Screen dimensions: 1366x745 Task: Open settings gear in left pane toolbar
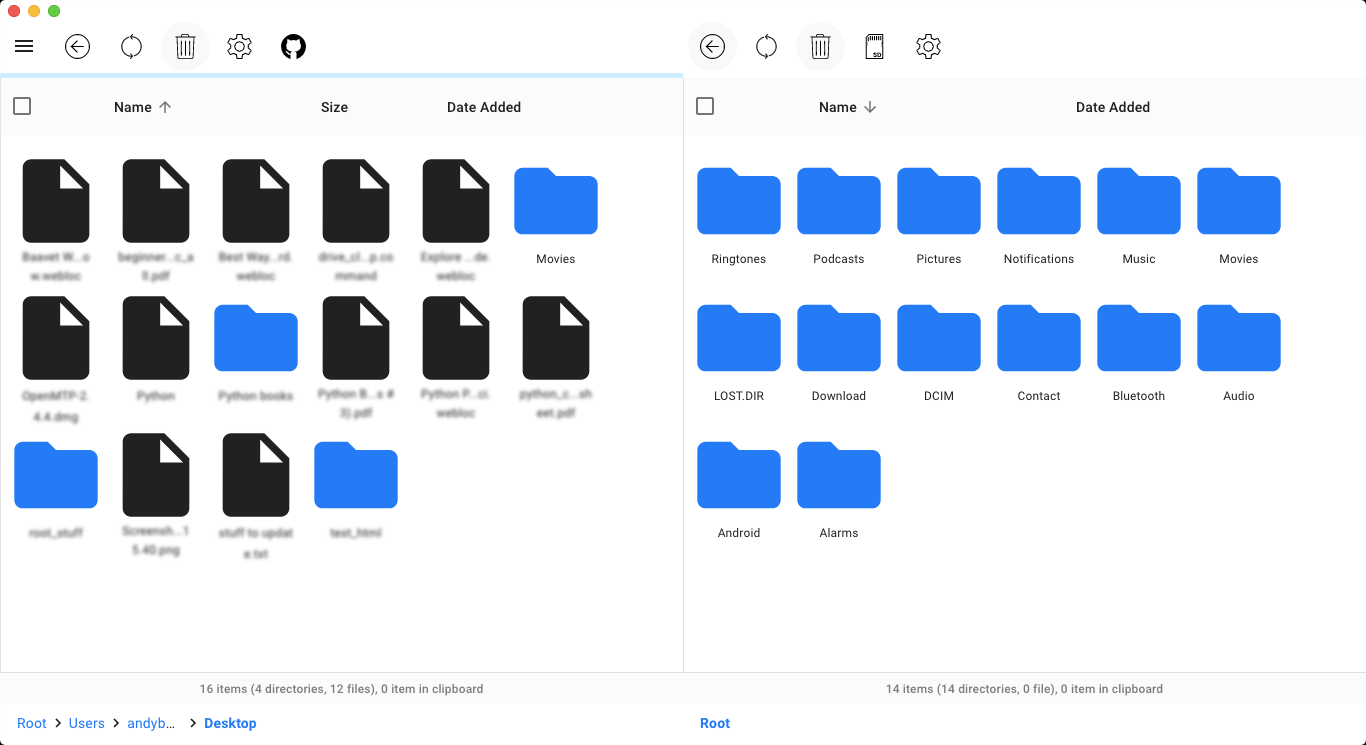[x=239, y=47]
